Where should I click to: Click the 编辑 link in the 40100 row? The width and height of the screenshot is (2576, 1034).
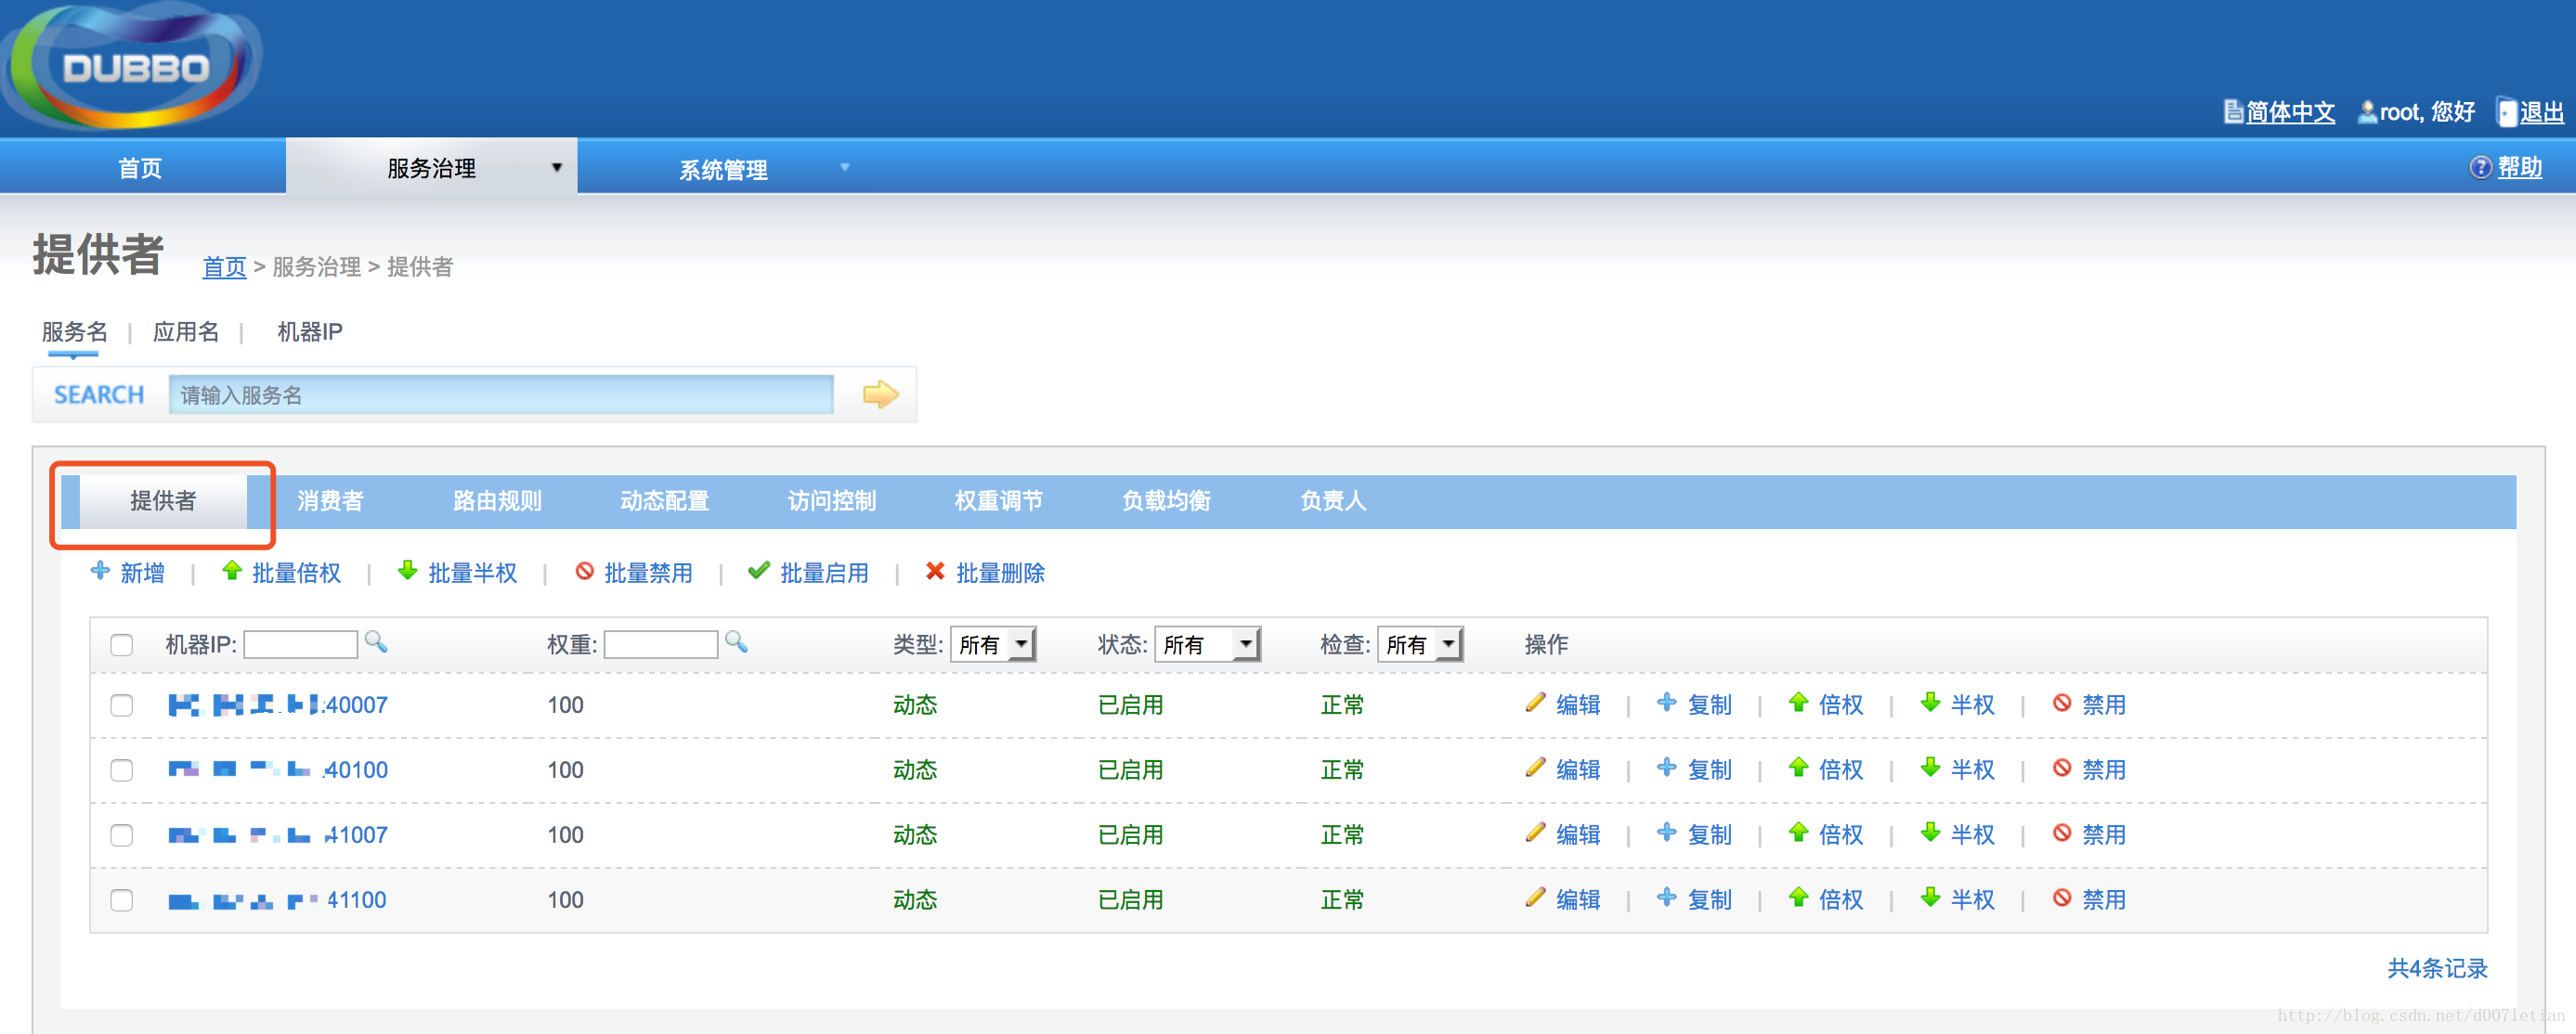click(x=1578, y=770)
